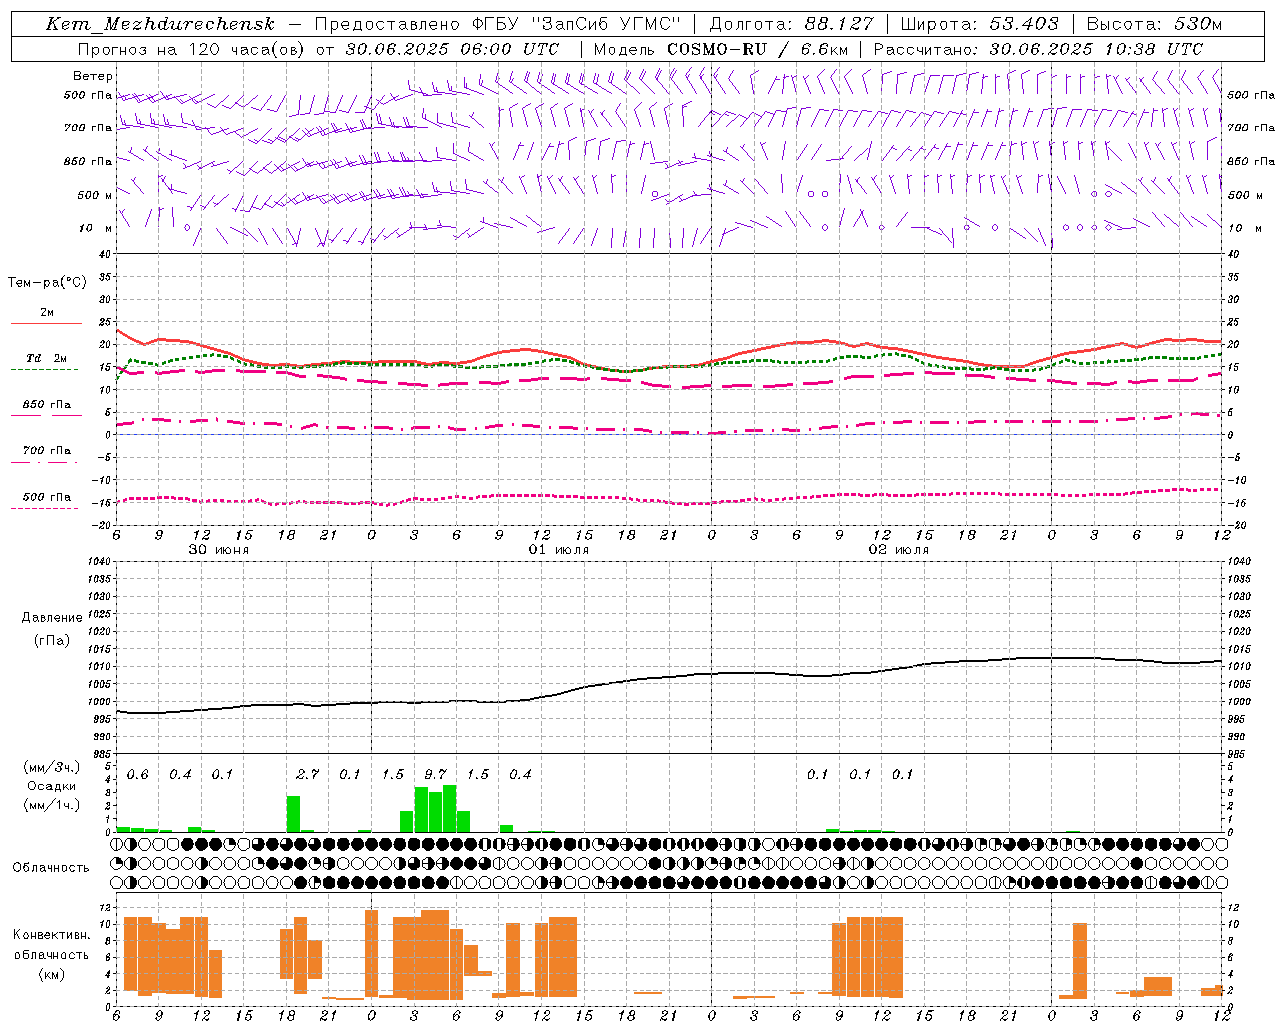Select the longitude value Долгота: 88.127
This screenshot has height=1024, width=1280.
[x=791, y=24]
